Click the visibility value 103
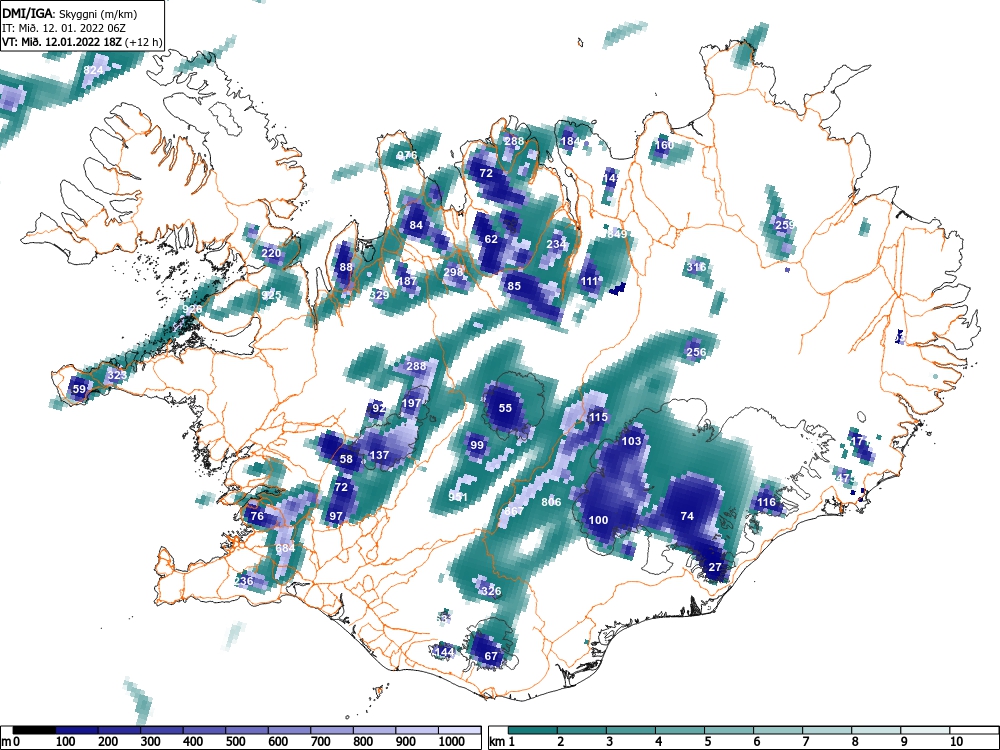The height and width of the screenshot is (750, 1000). click(631, 441)
